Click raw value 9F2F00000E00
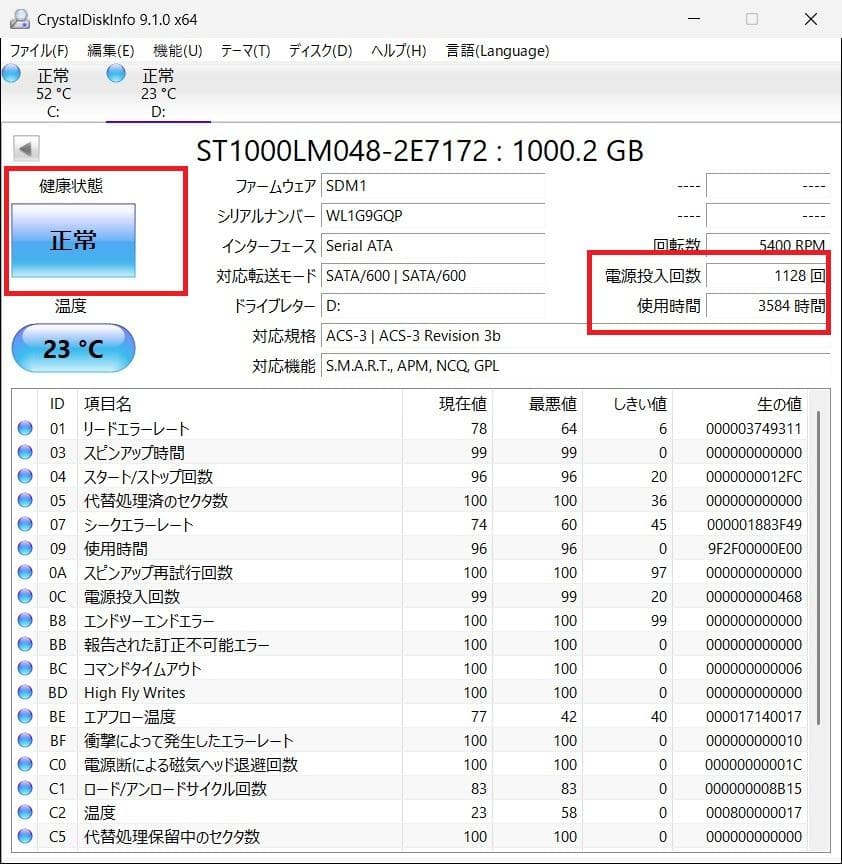Image resolution: width=842 pixels, height=864 pixels. tap(754, 548)
